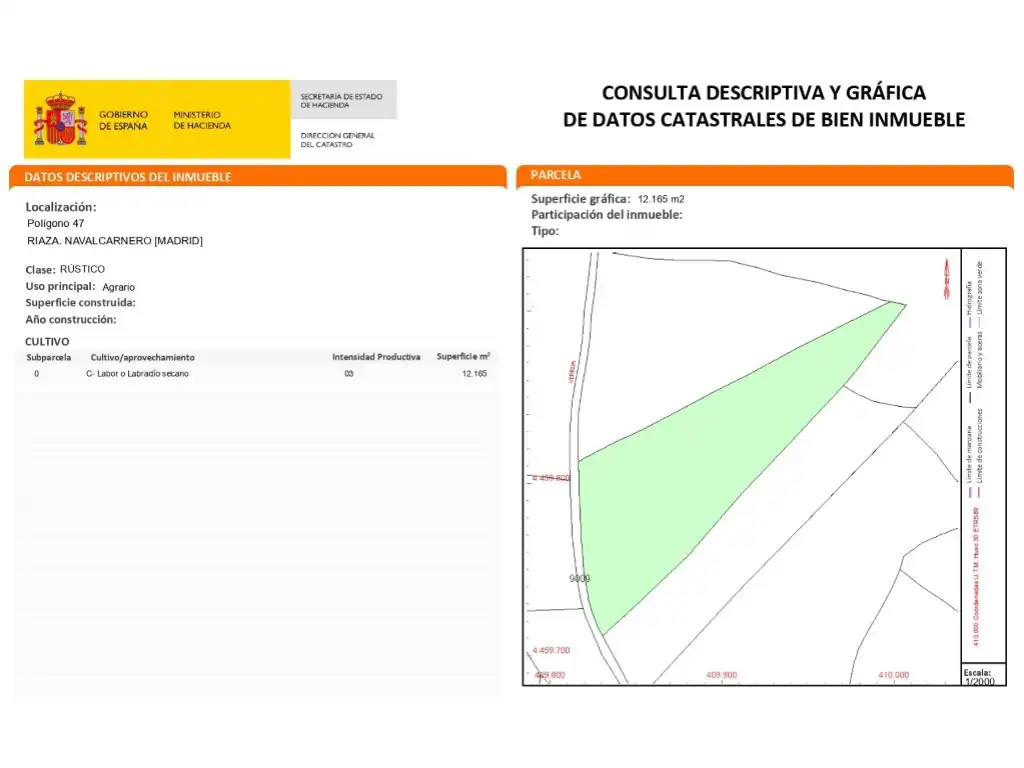
Task: Click the 'MINISTERIO DE HACIENDA' text
Action: point(202,120)
